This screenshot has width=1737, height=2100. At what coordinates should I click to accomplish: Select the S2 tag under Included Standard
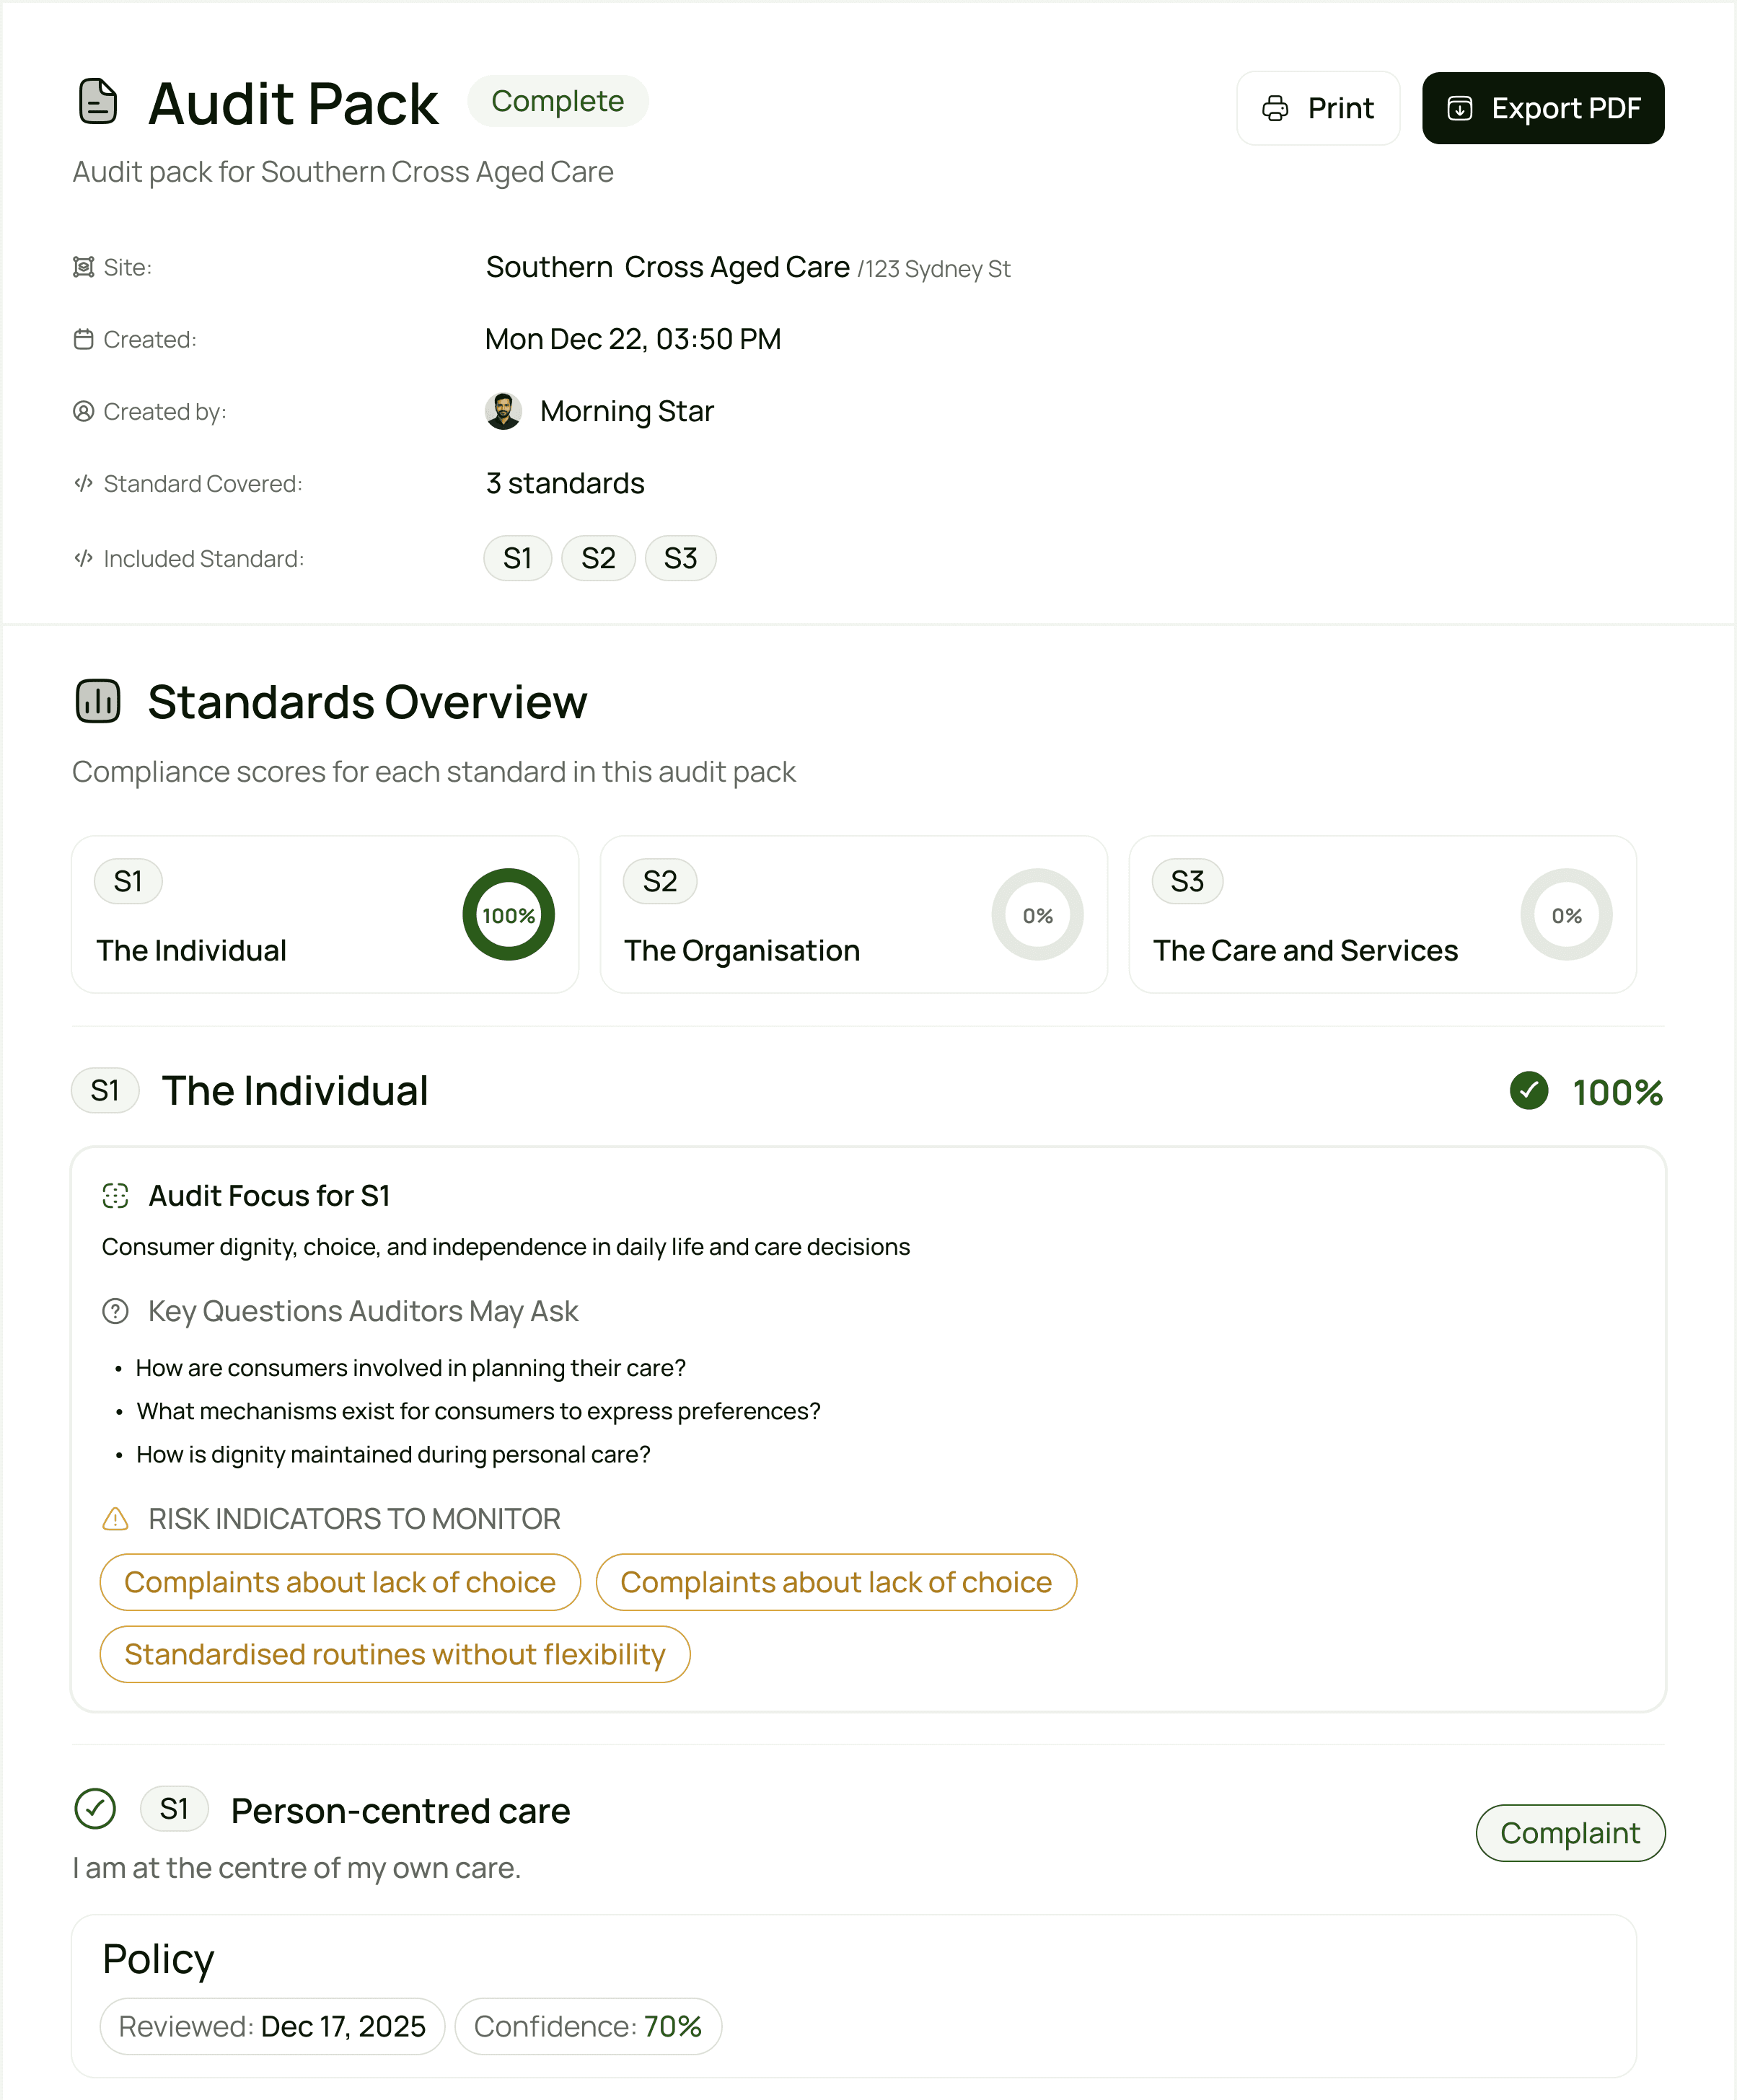click(598, 558)
